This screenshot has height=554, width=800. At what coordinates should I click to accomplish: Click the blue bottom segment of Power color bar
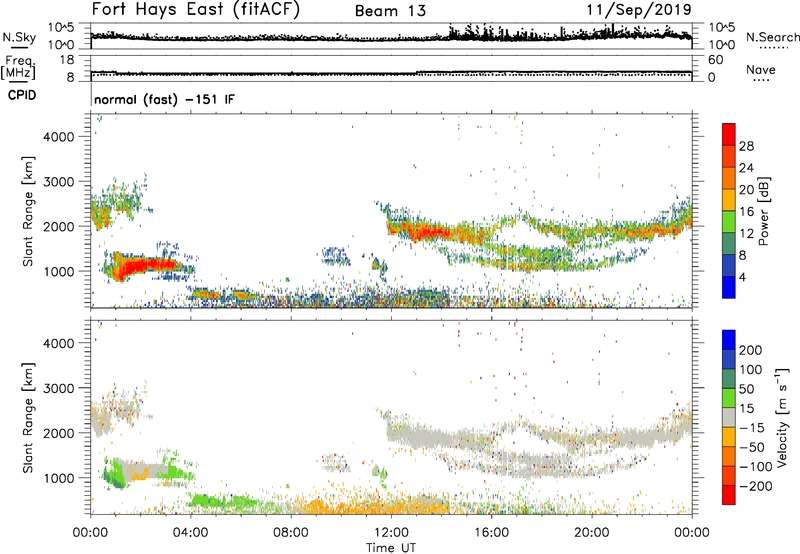[729, 287]
